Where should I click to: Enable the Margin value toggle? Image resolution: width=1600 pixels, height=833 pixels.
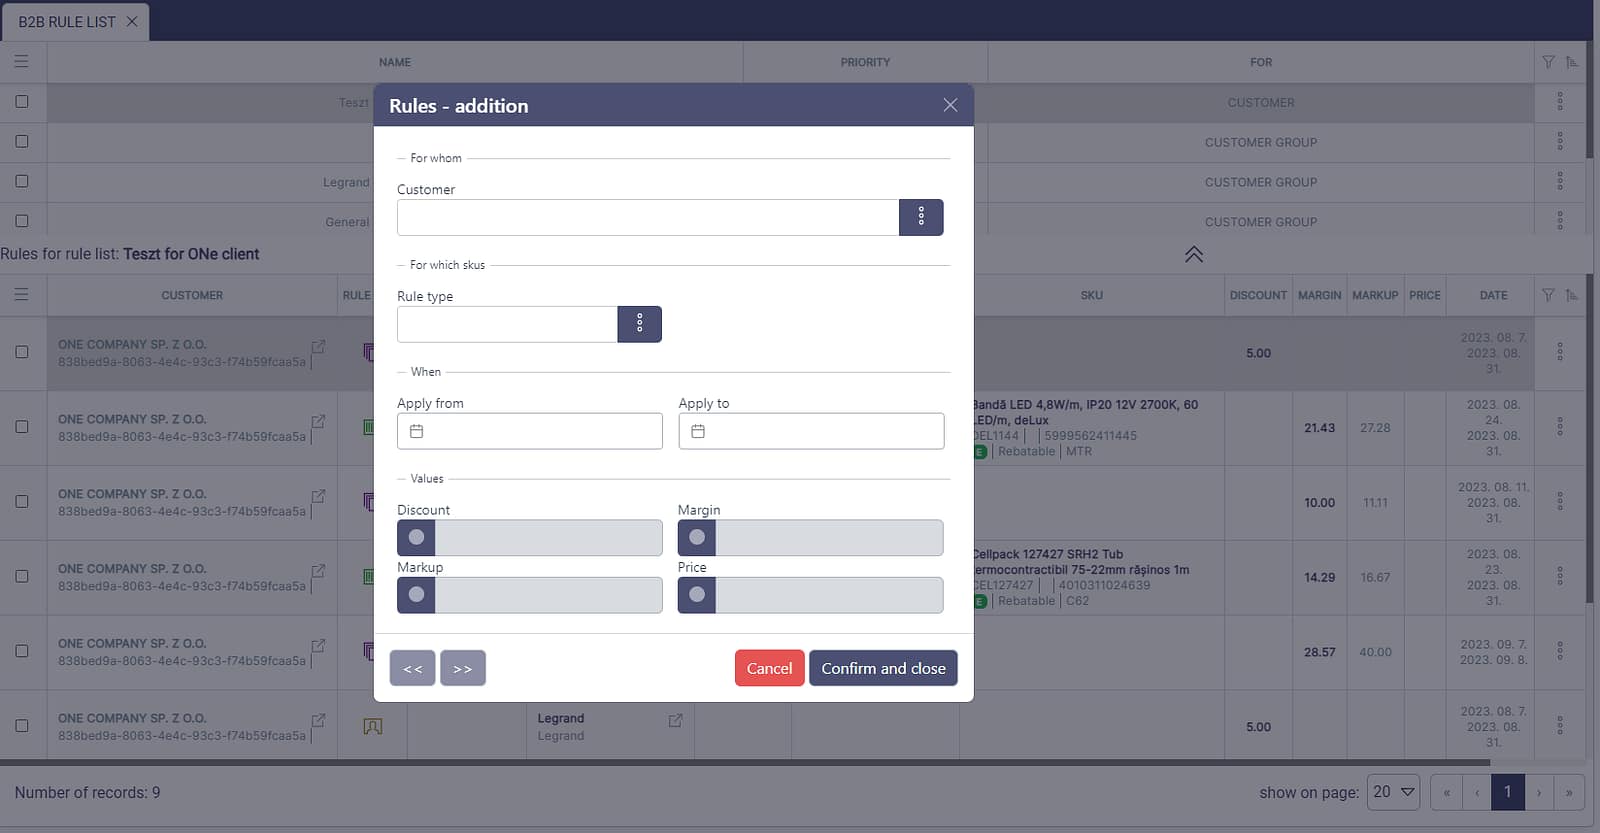click(x=697, y=538)
